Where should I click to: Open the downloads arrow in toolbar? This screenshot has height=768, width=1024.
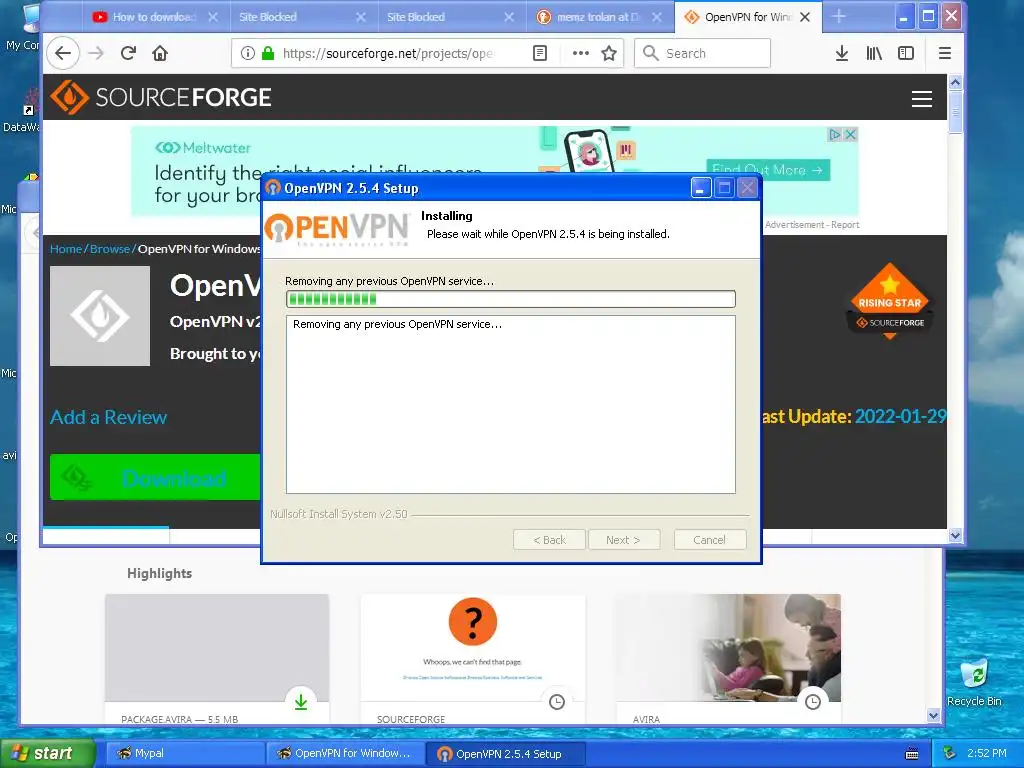tap(842, 53)
